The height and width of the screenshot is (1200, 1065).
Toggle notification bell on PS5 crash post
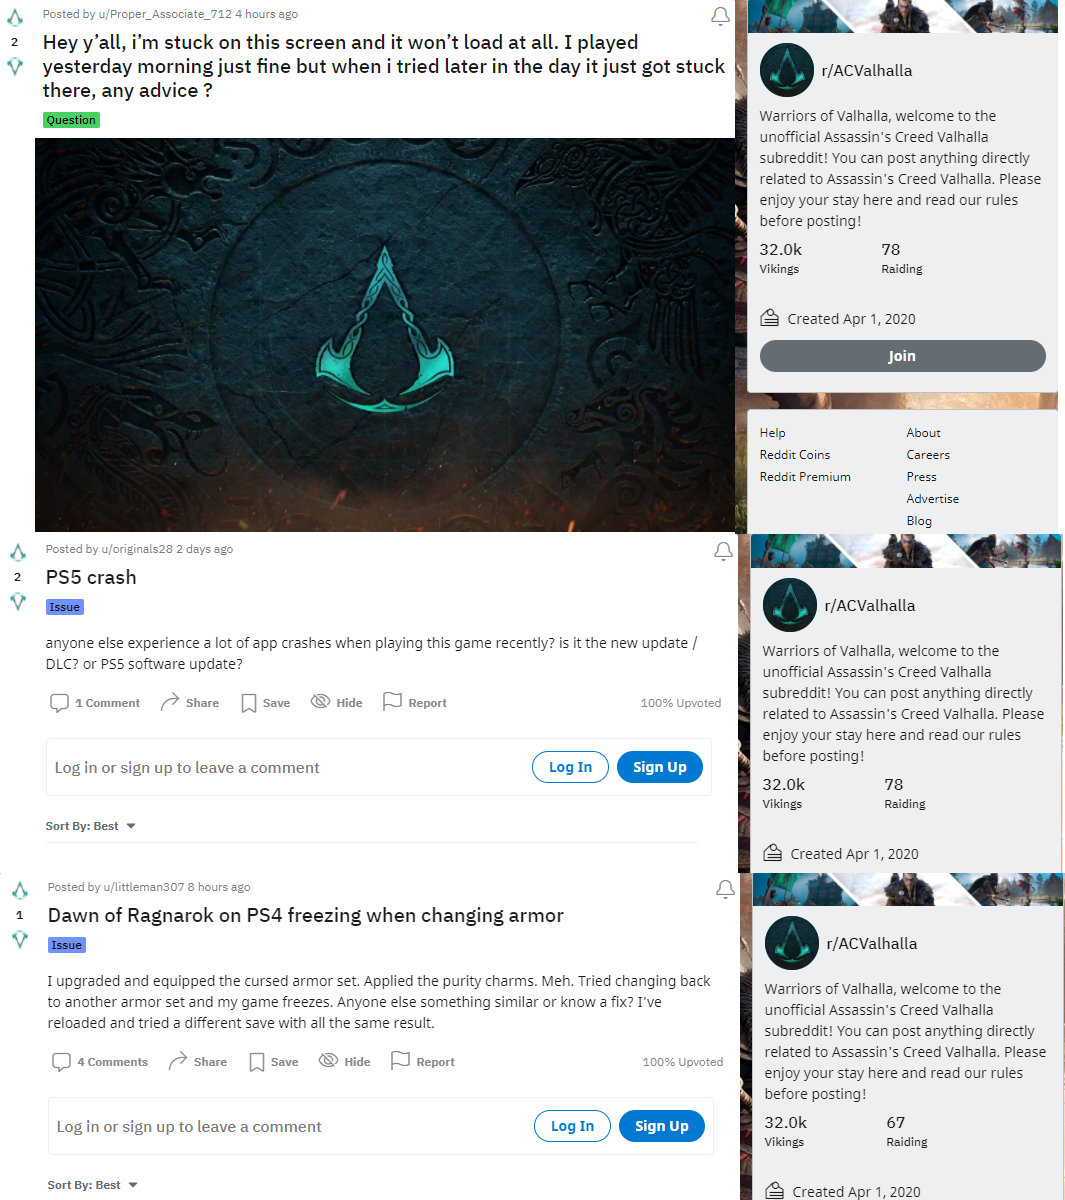point(723,552)
